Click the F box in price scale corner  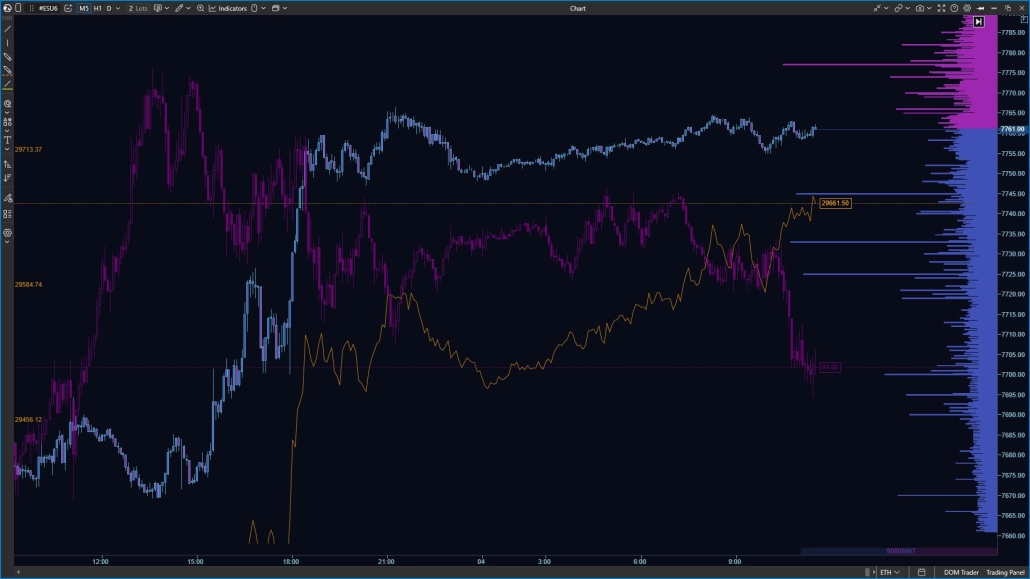(1024, 19)
